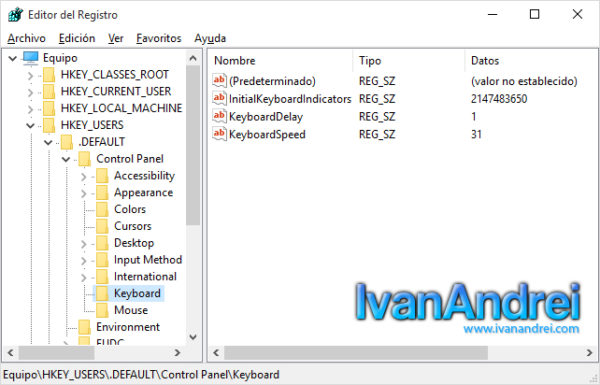Expand HKEY_CLASSES_ROOT
The width and height of the screenshot is (600, 385).
30,75
